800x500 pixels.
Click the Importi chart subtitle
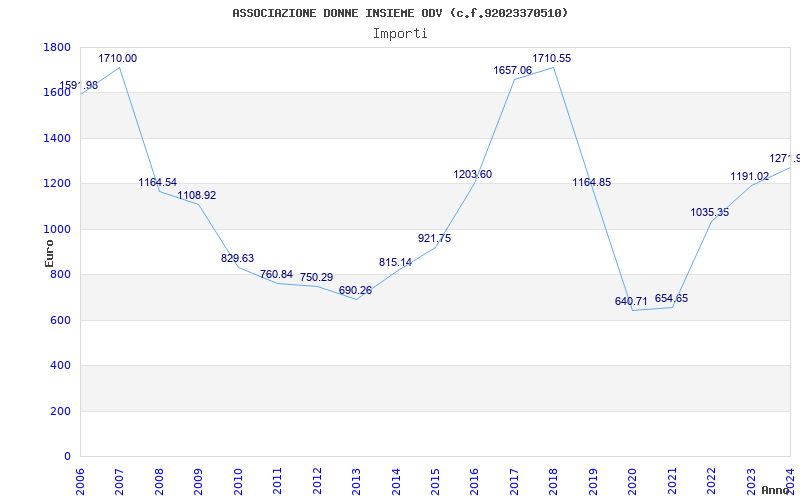tap(400, 33)
